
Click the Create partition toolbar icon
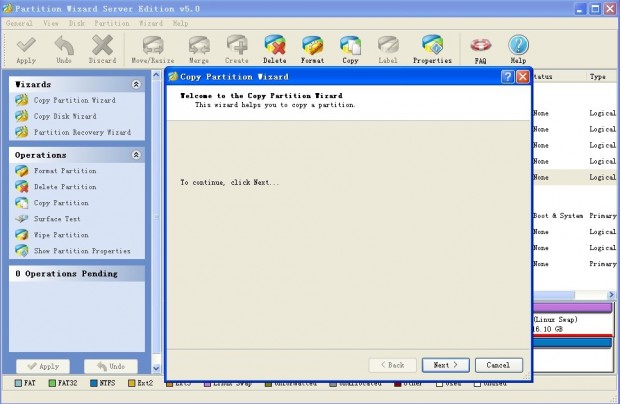pos(236,49)
